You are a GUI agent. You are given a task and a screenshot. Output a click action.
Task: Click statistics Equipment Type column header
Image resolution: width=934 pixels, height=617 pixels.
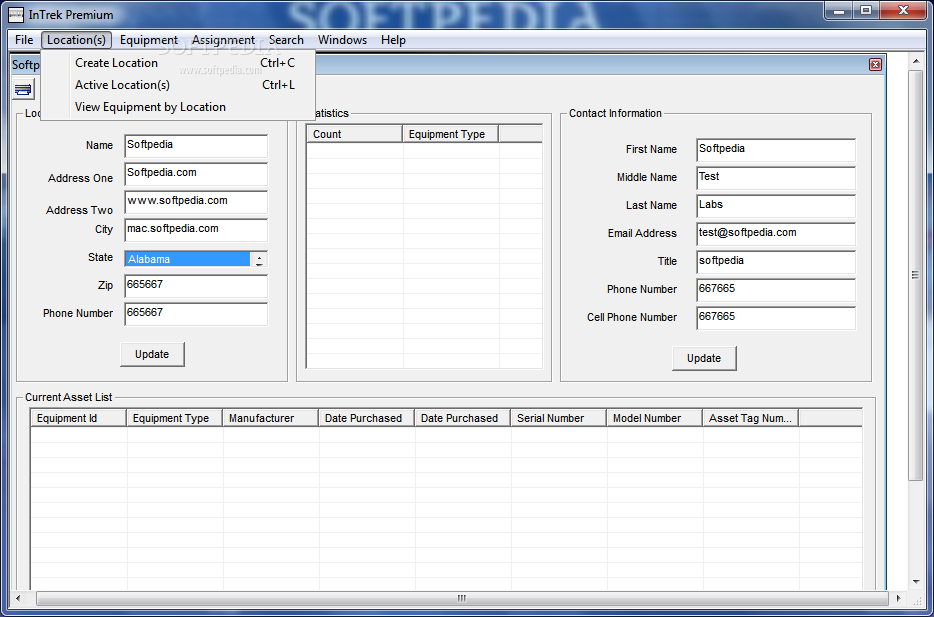(451, 134)
